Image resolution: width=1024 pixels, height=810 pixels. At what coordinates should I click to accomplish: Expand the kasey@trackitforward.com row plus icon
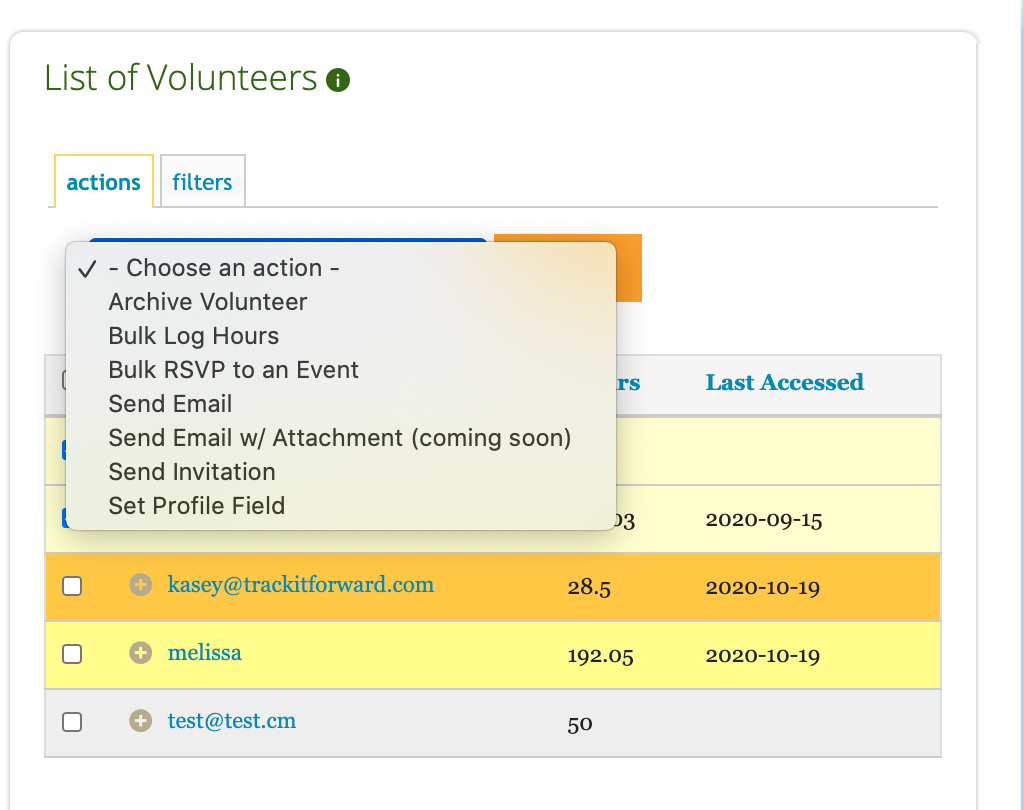coord(140,584)
